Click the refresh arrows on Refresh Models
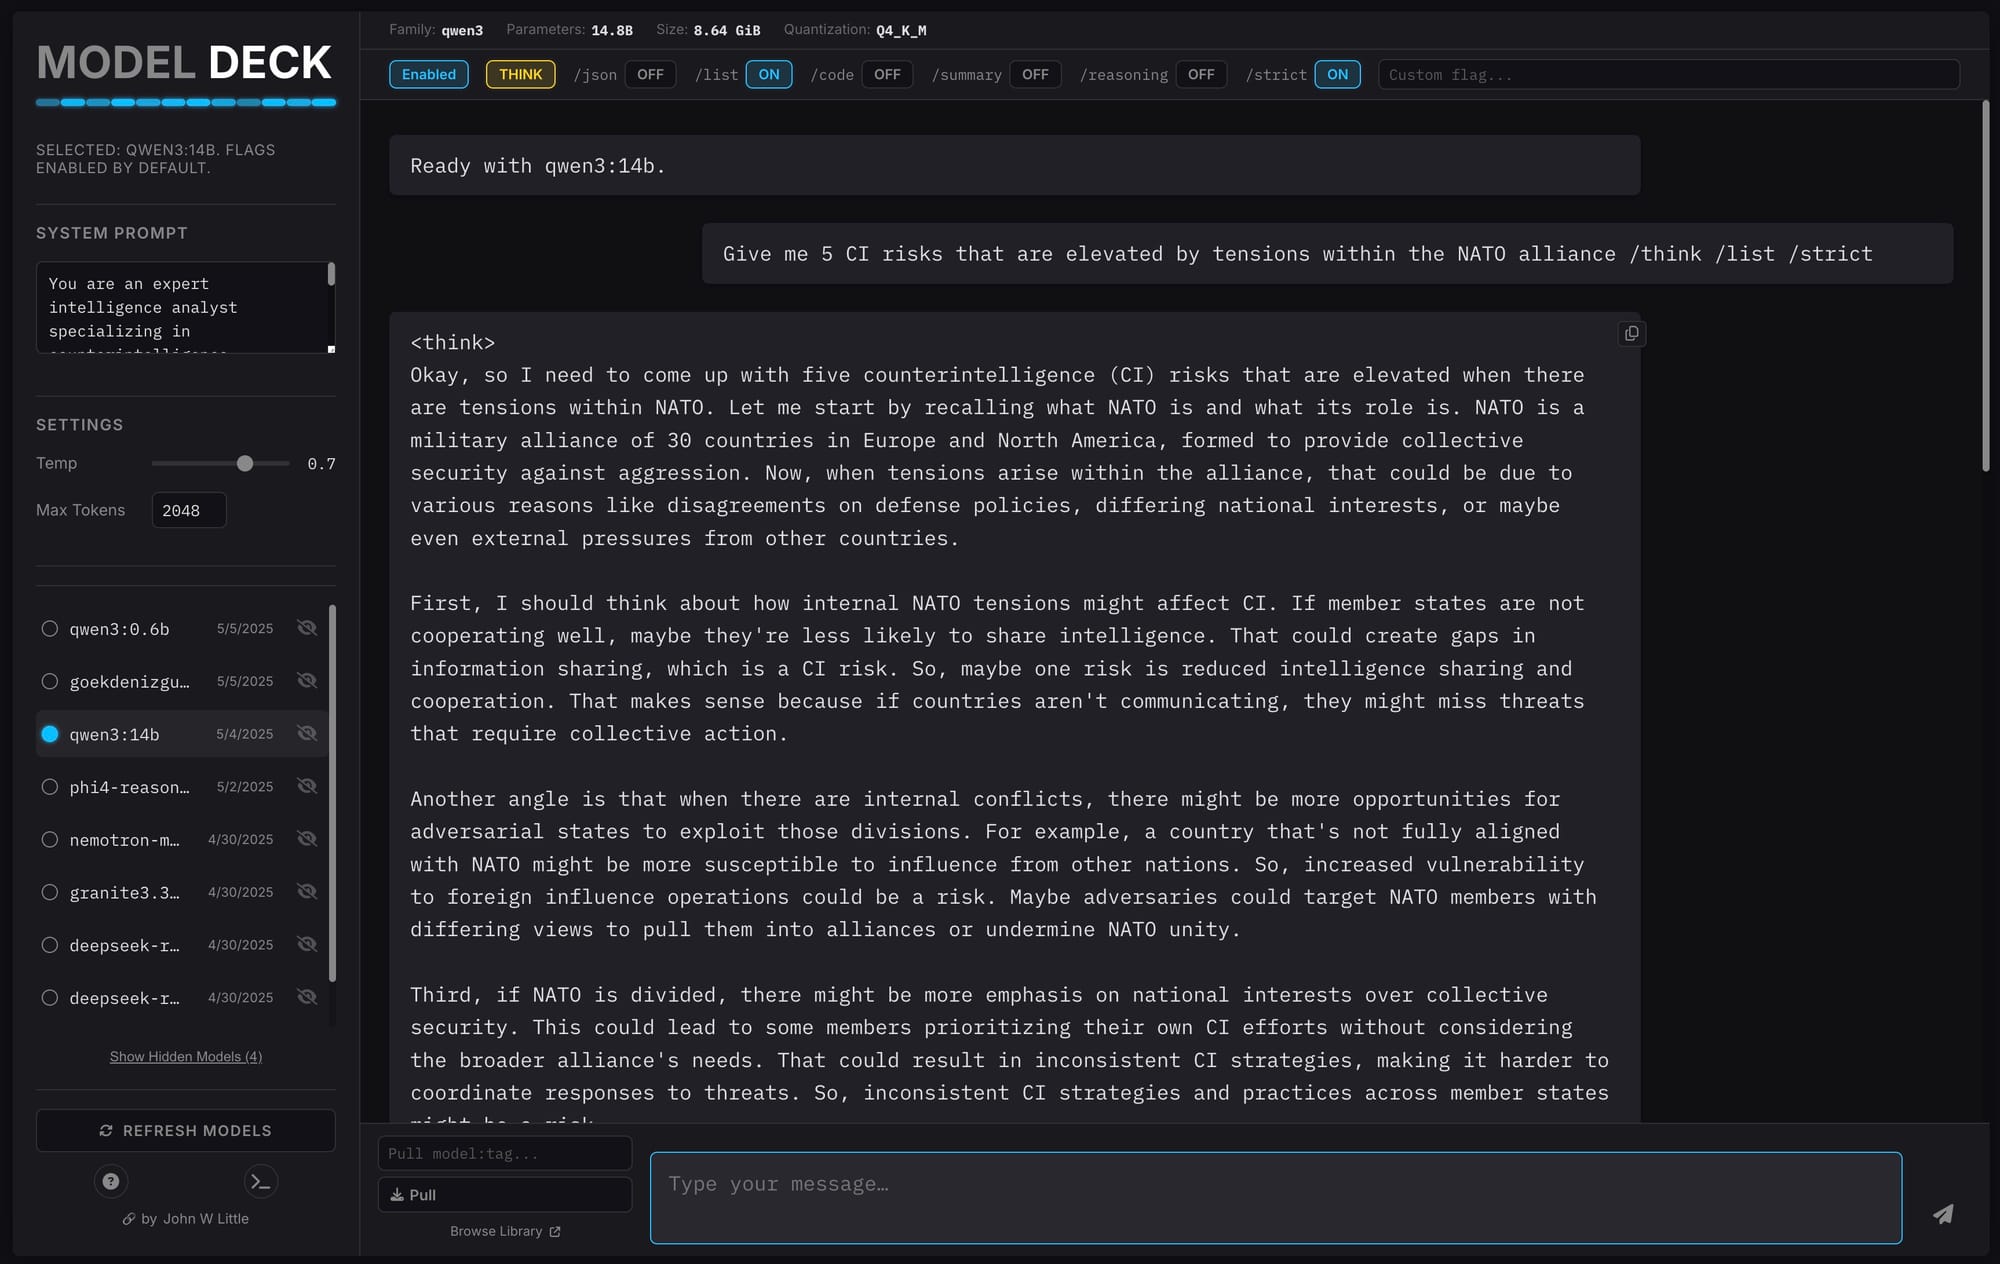Viewport: 2000px width, 1264px height. (105, 1130)
